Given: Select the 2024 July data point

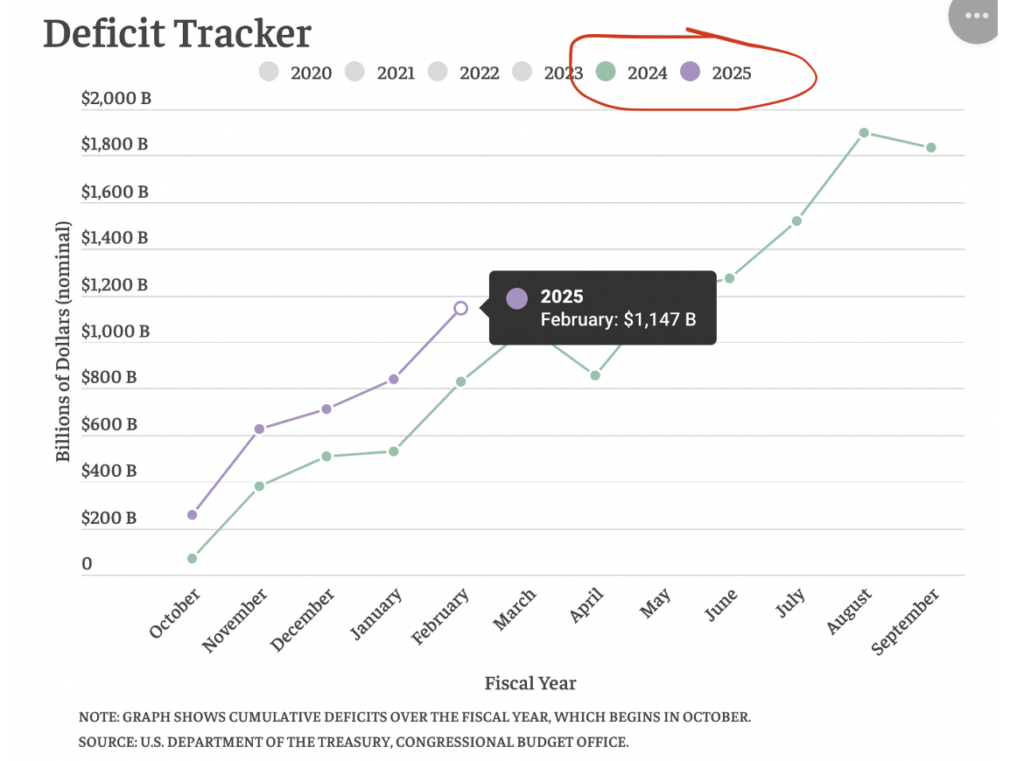Looking at the screenshot, I should click(797, 221).
